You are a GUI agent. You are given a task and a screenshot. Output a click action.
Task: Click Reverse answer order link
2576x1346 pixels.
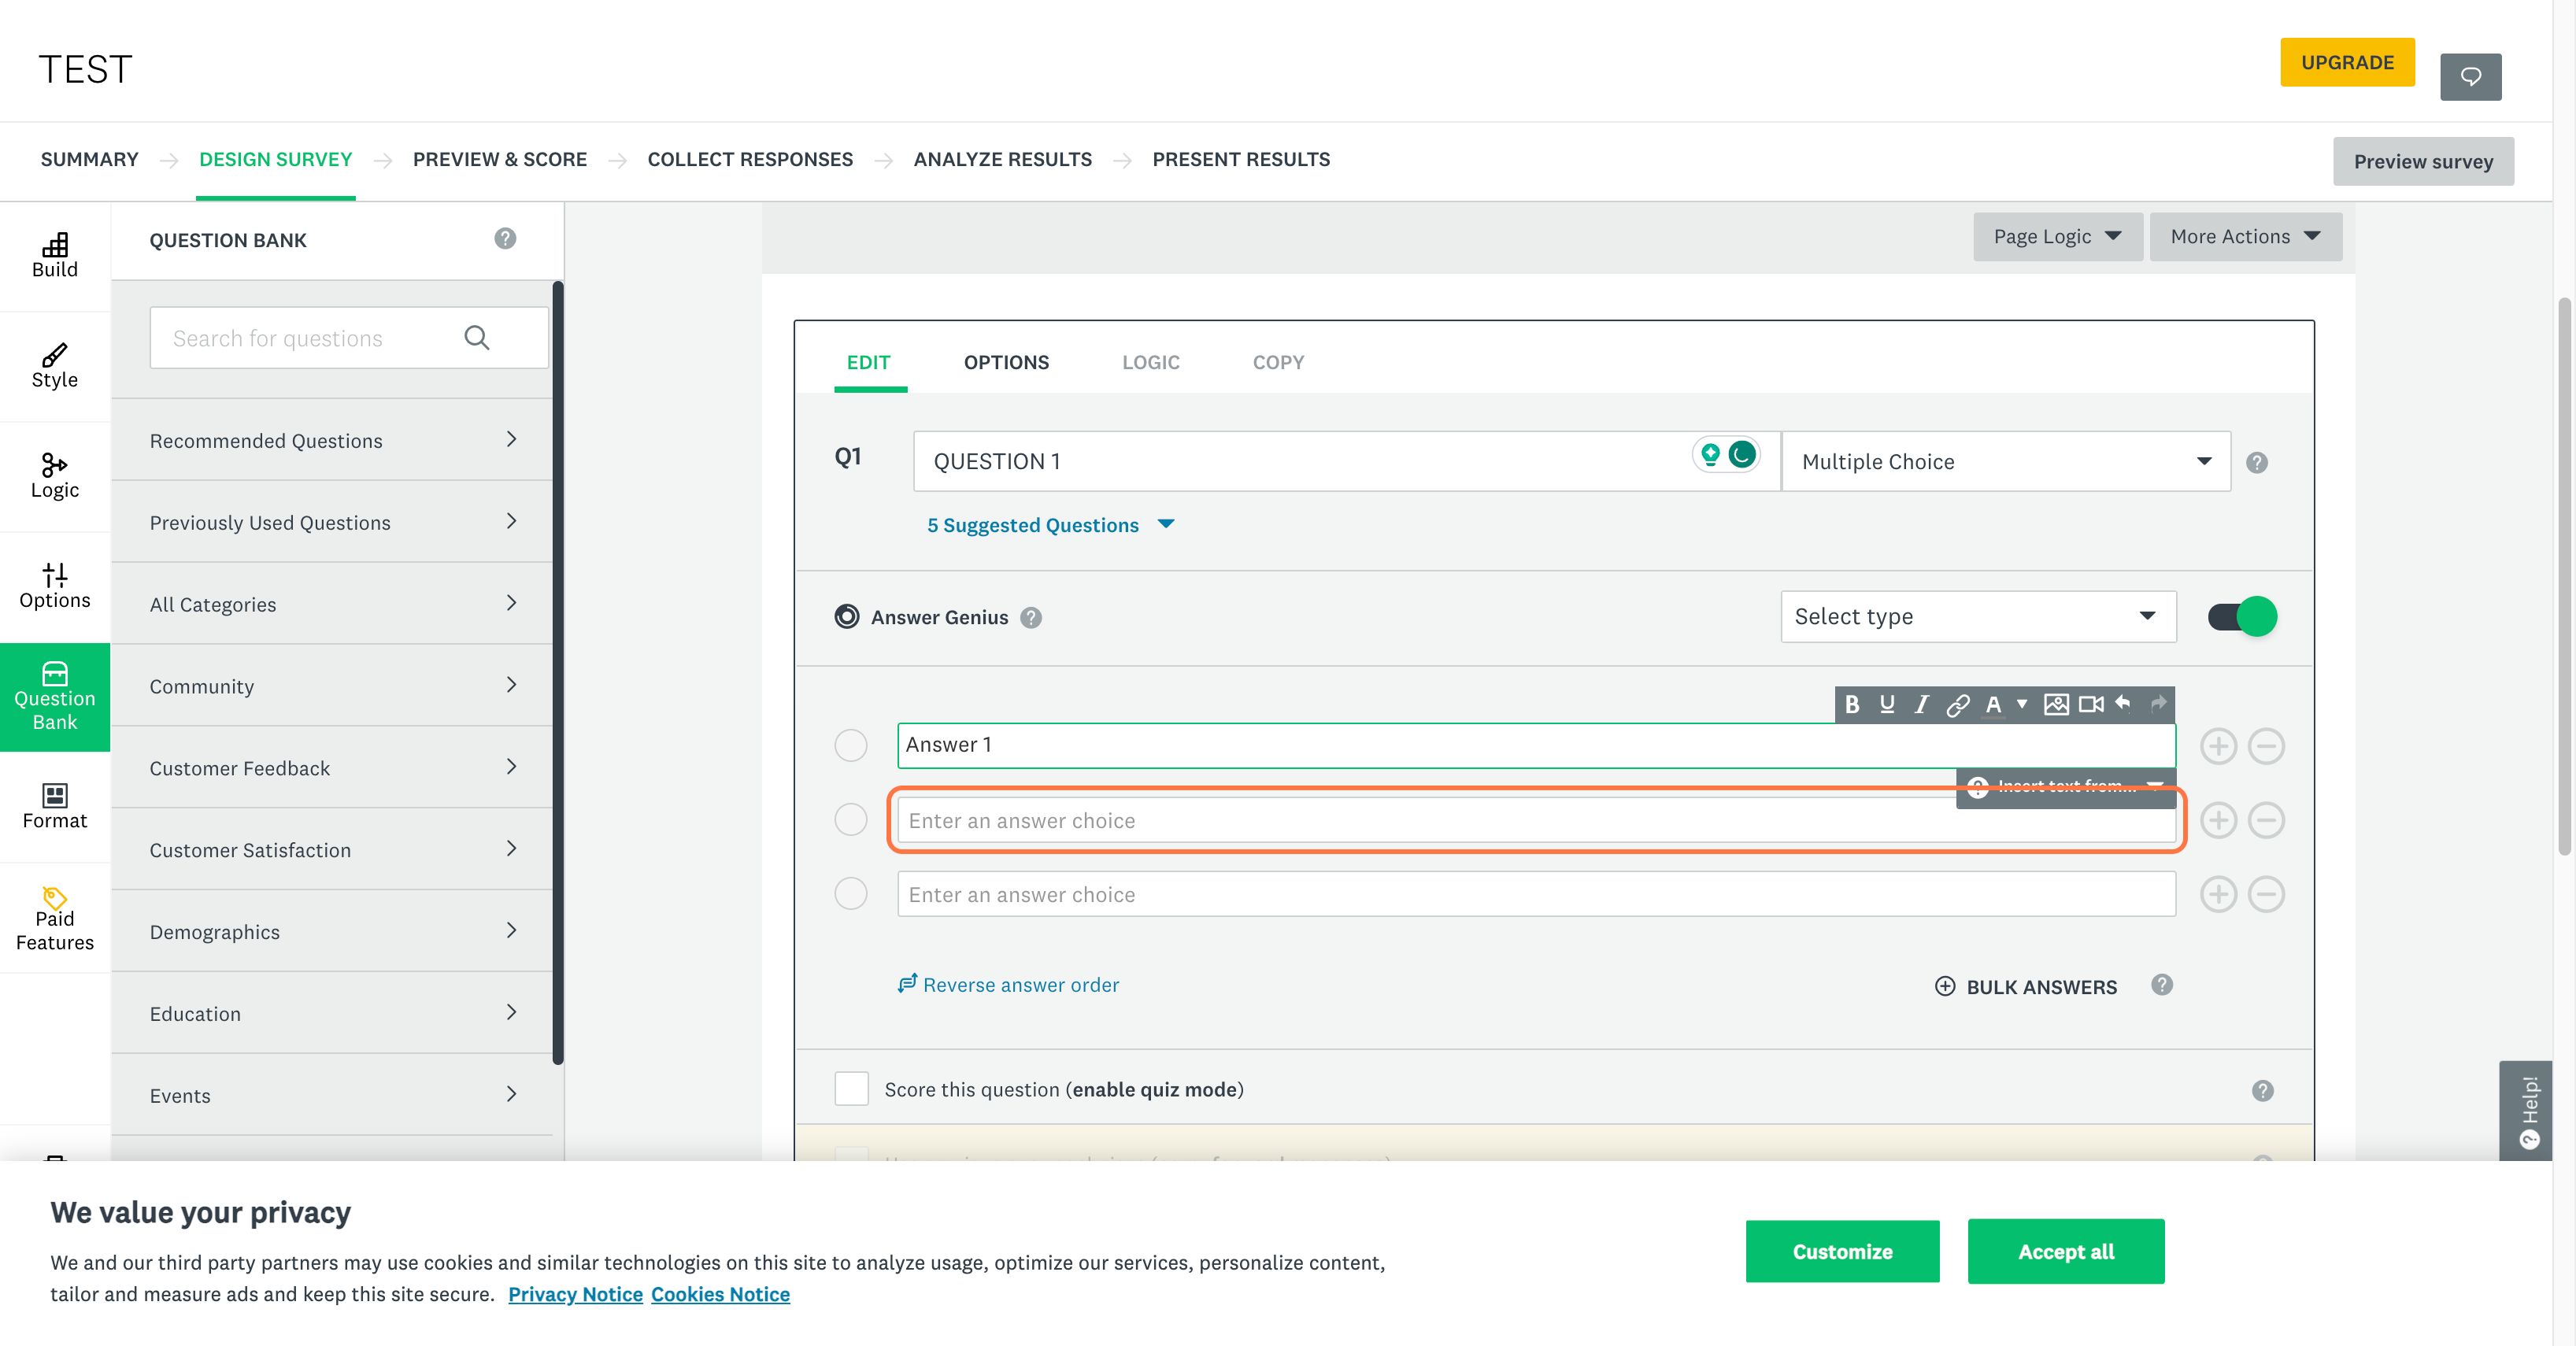pos(1008,985)
